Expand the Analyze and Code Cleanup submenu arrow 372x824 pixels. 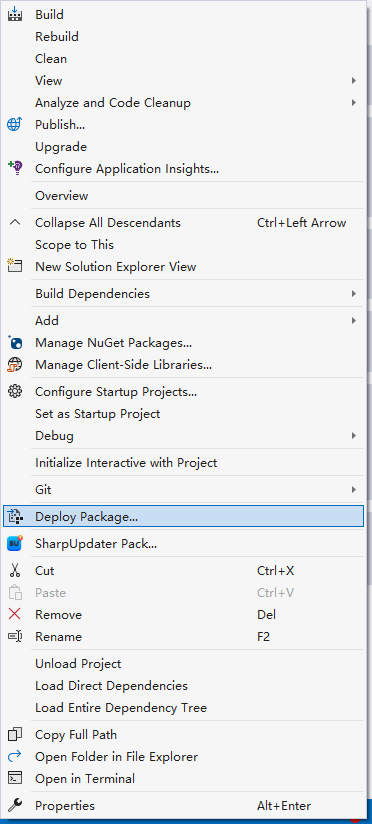354,103
